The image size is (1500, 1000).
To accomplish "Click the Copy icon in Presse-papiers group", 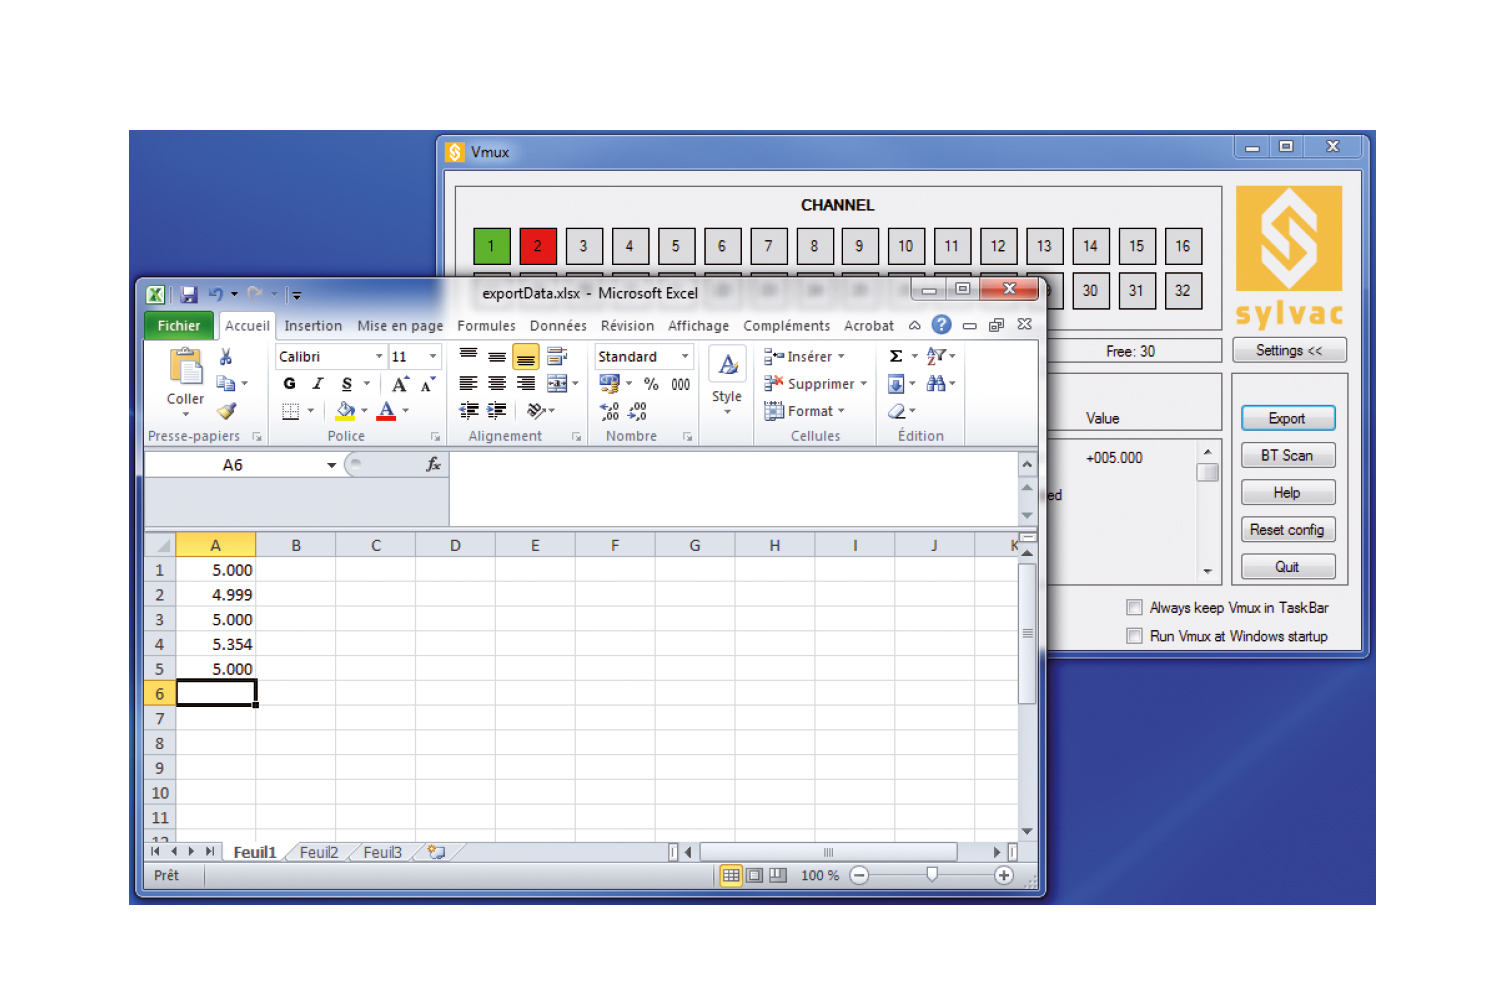I will point(226,383).
